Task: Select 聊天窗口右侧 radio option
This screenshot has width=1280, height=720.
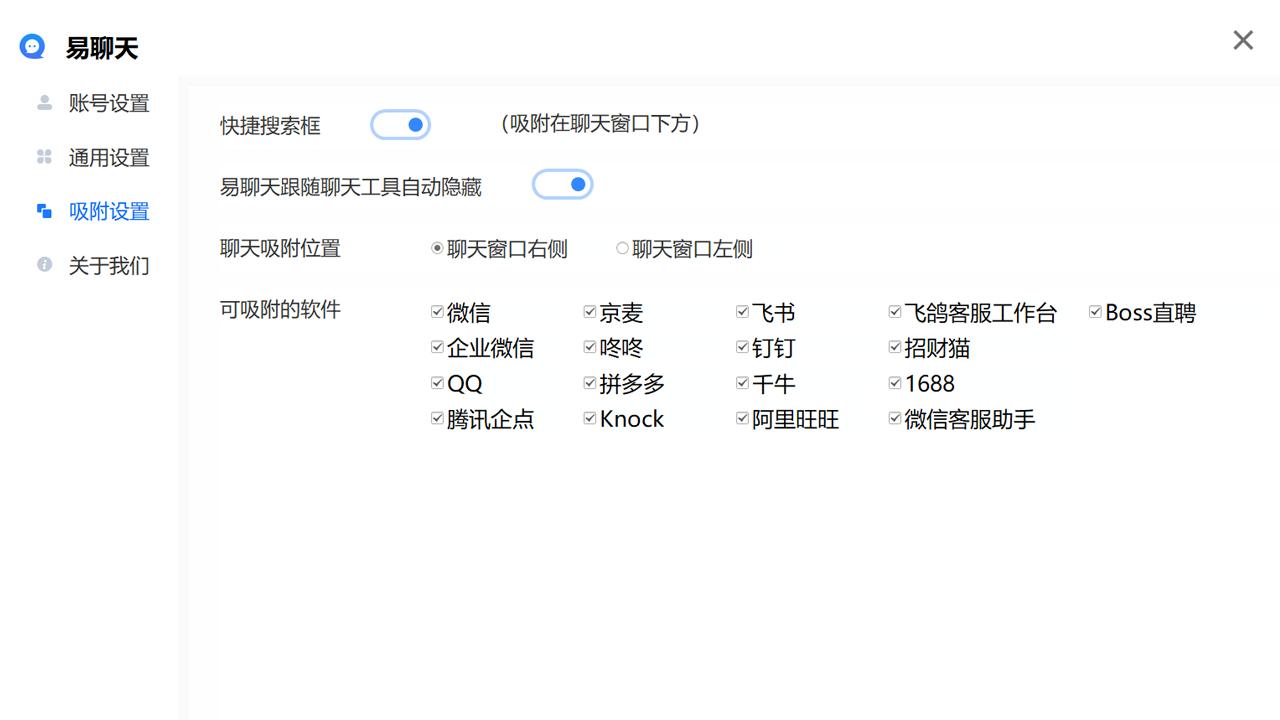Action: tap(437, 249)
